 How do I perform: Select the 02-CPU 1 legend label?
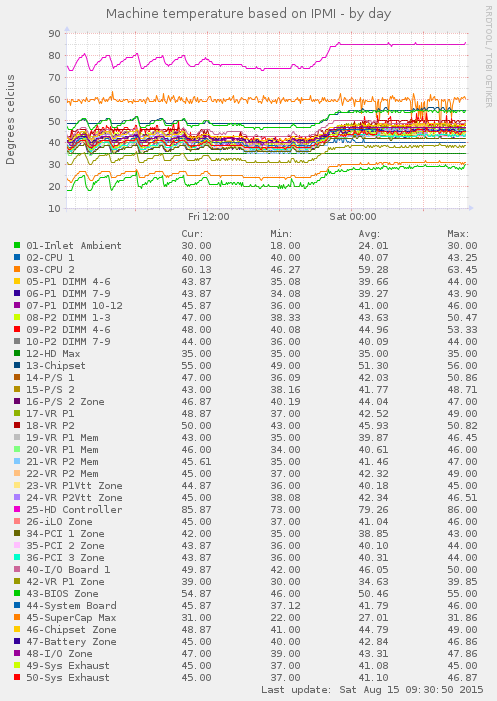pyautogui.click(x=50, y=258)
